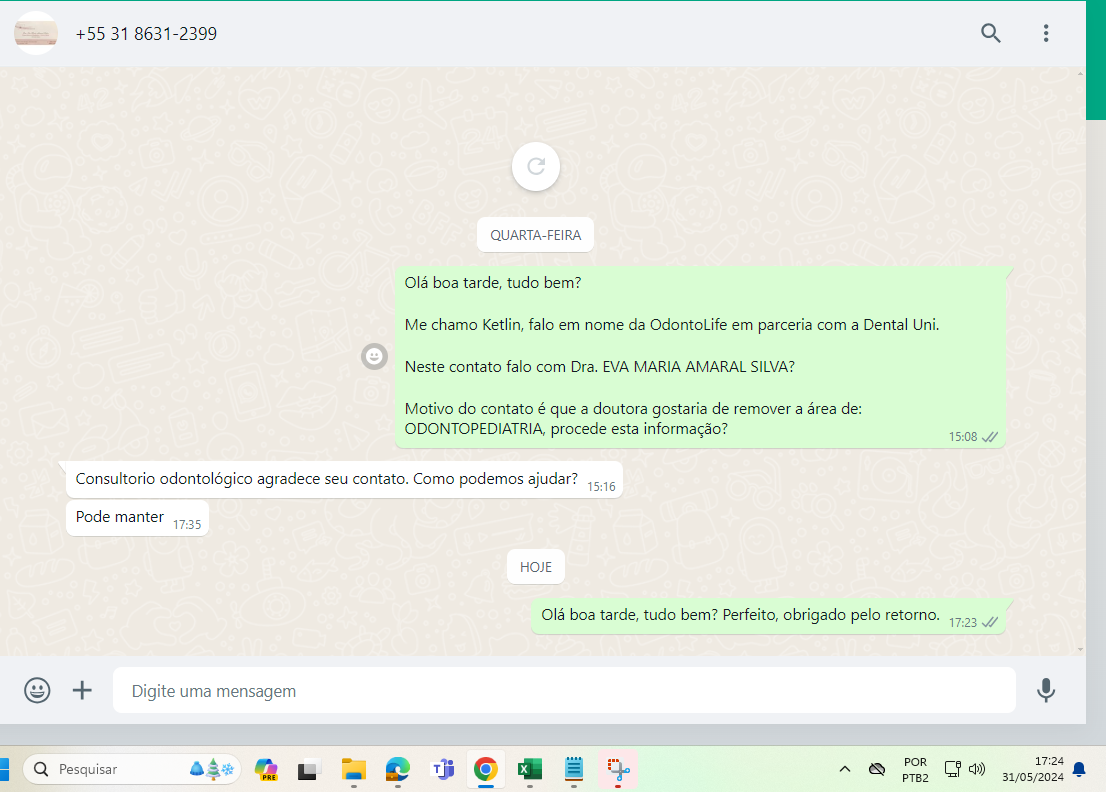The height and width of the screenshot is (792, 1106).
Task: Click the 15:08 read-receipt double check
Action: [x=990, y=437]
